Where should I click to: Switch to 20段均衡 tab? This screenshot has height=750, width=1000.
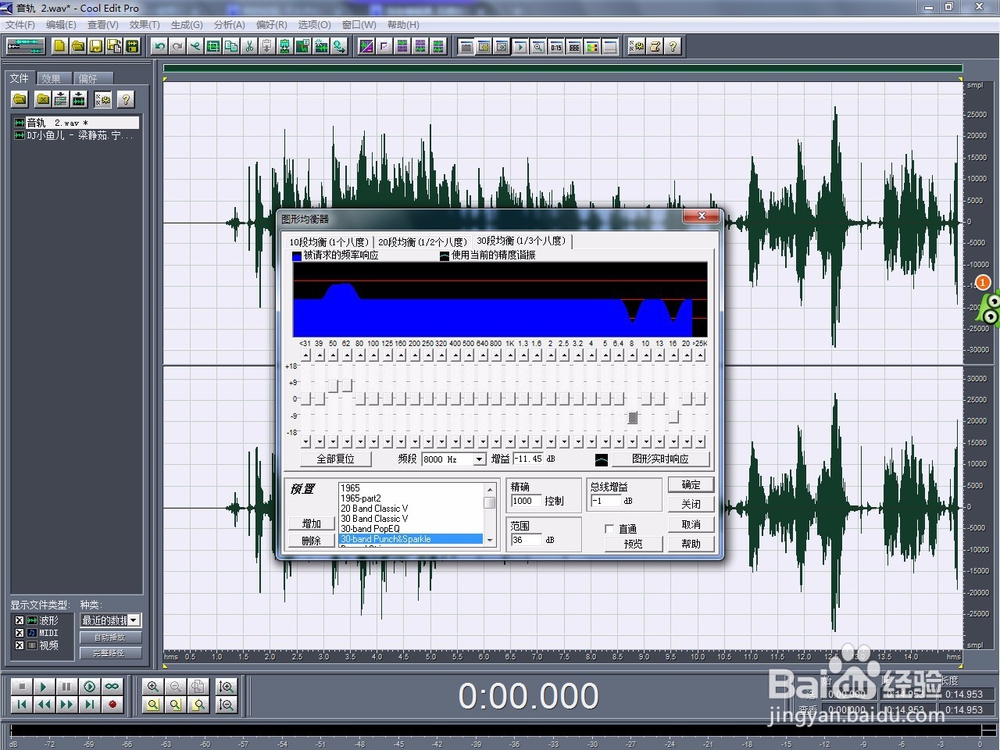coord(423,242)
